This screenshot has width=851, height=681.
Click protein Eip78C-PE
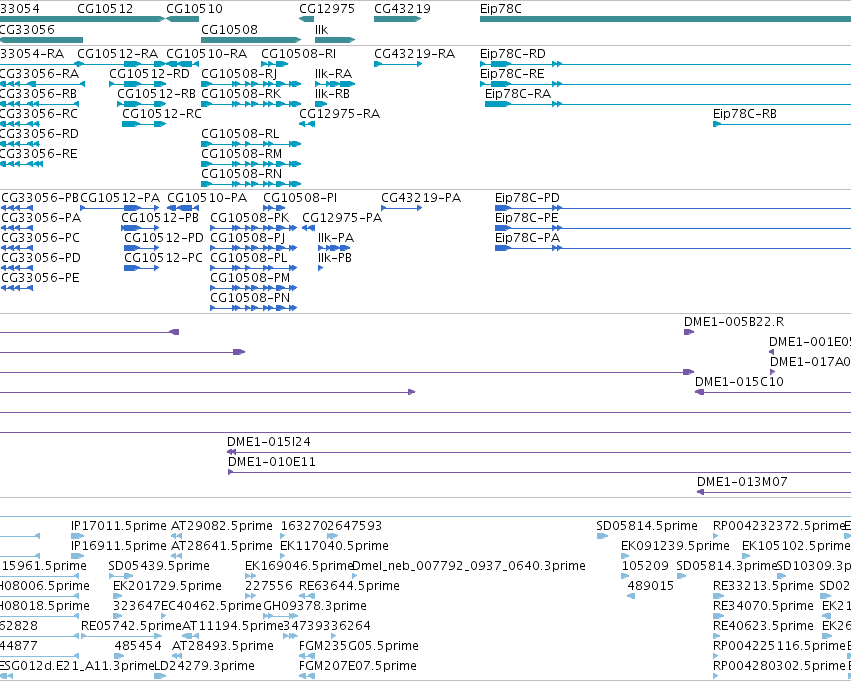(526, 218)
